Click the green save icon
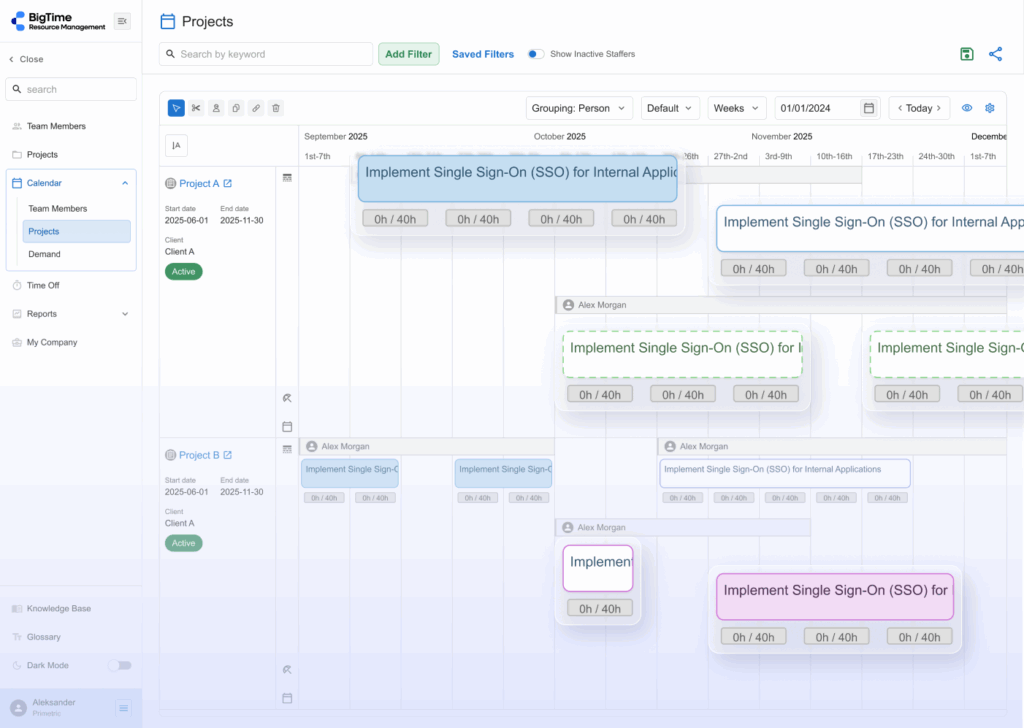The width and height of the screenshot is (1024, 728). pyautogui.click(x=966, y=54)
